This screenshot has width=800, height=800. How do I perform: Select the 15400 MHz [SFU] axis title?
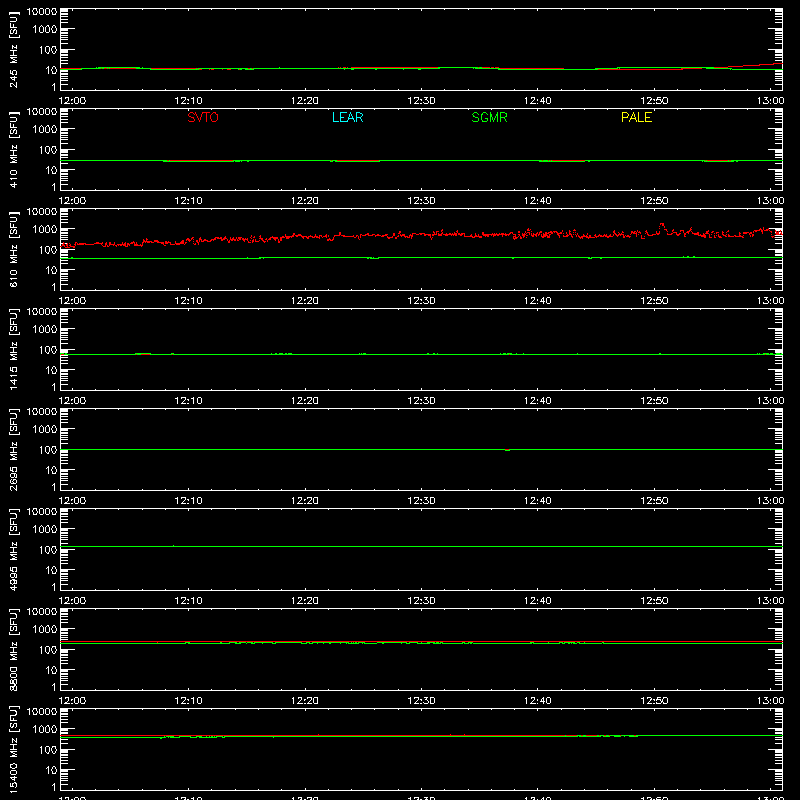click(13, 749)
